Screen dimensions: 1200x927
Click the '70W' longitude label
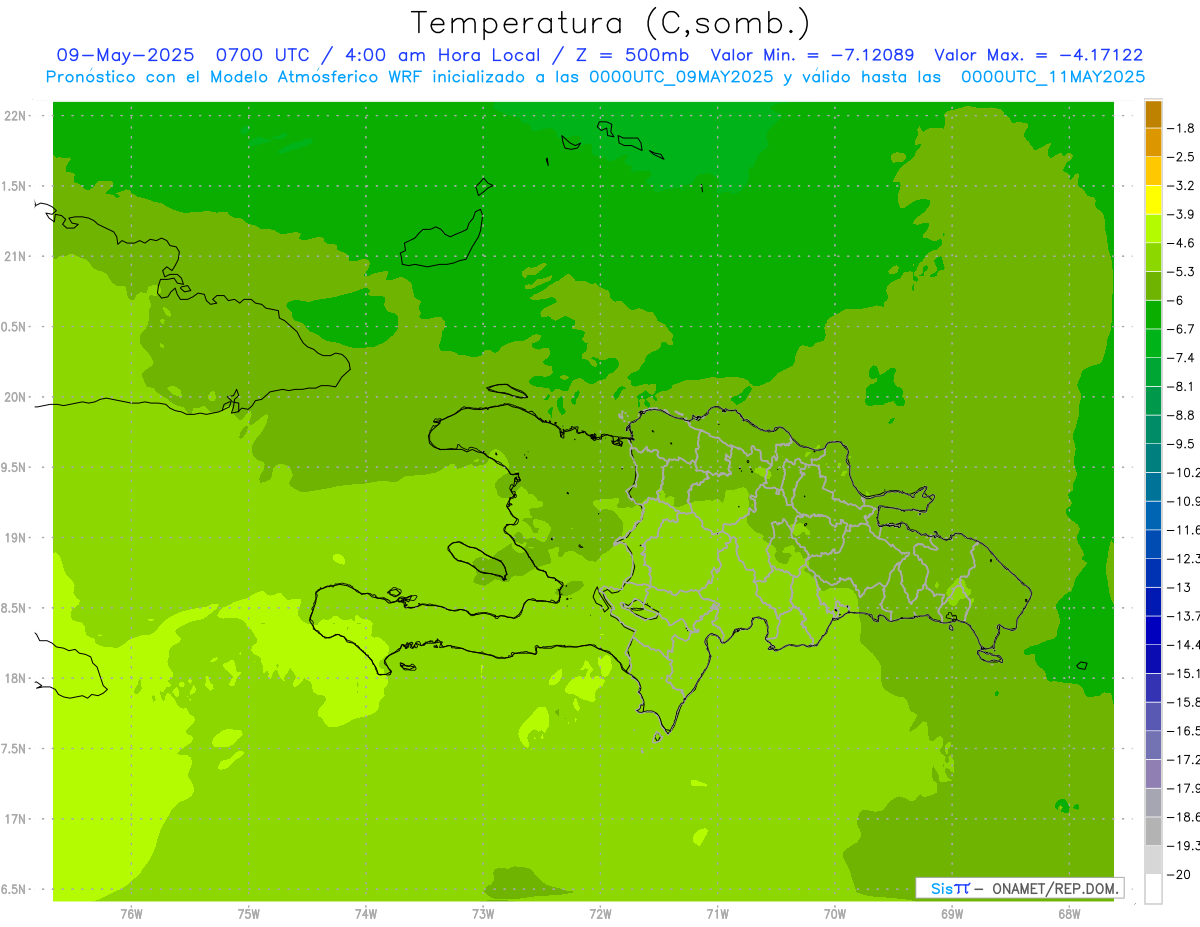[x=835, y=913]
